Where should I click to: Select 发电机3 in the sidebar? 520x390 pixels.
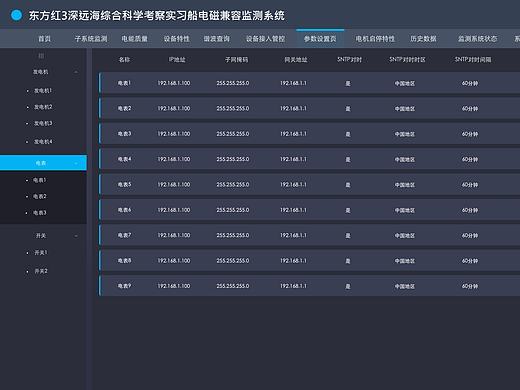tap(43, 123)
